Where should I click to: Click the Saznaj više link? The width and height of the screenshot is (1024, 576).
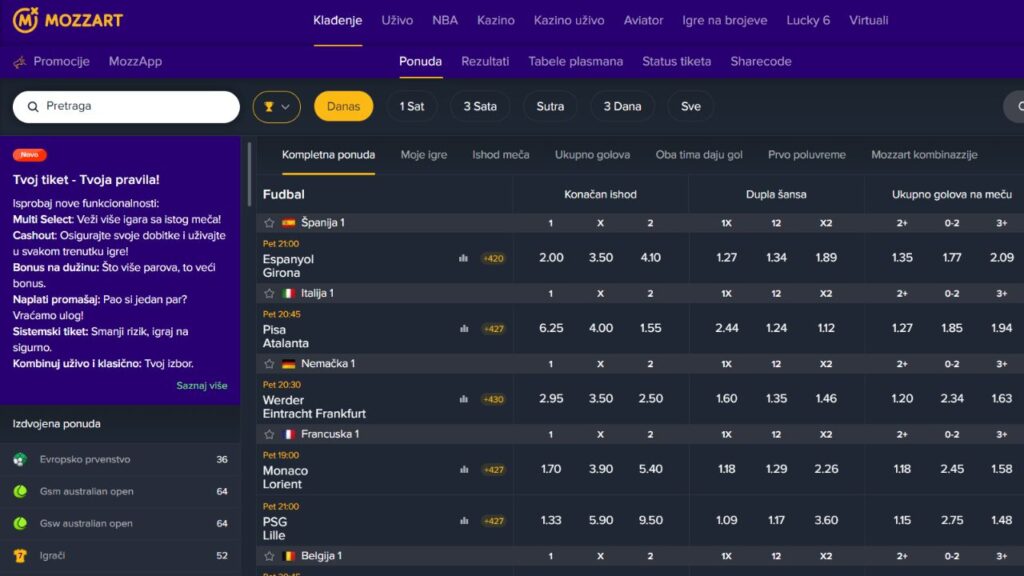tap(202, 386)
